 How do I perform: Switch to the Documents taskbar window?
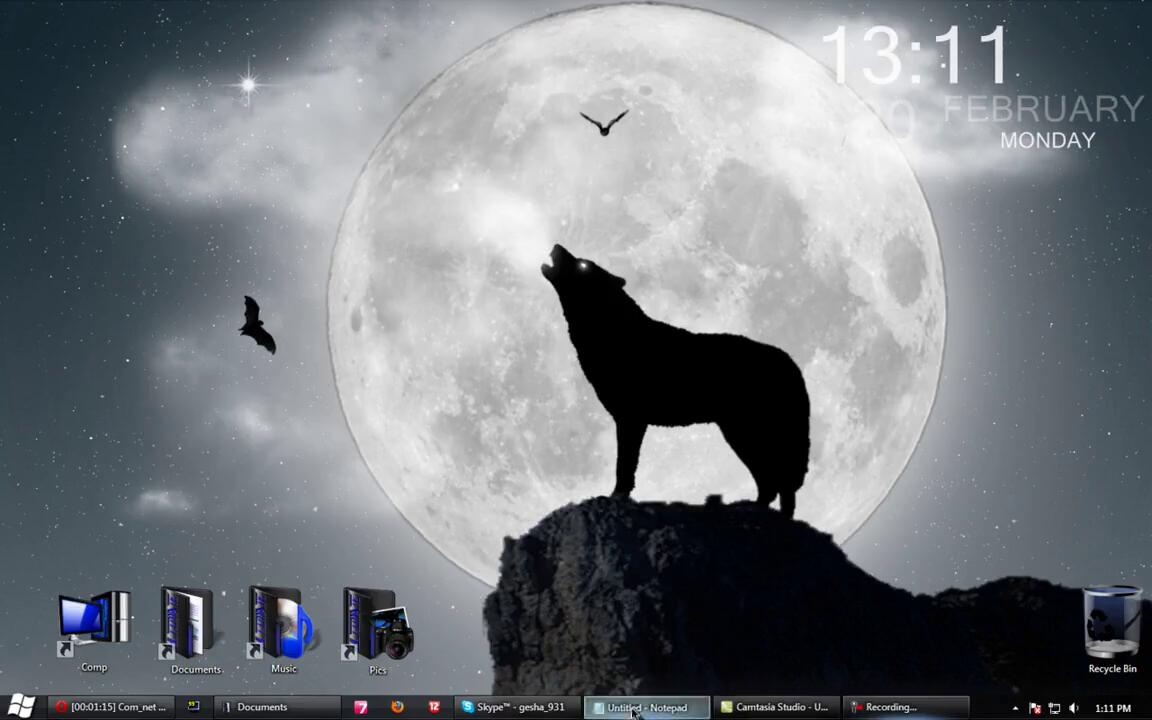(277, 707)
